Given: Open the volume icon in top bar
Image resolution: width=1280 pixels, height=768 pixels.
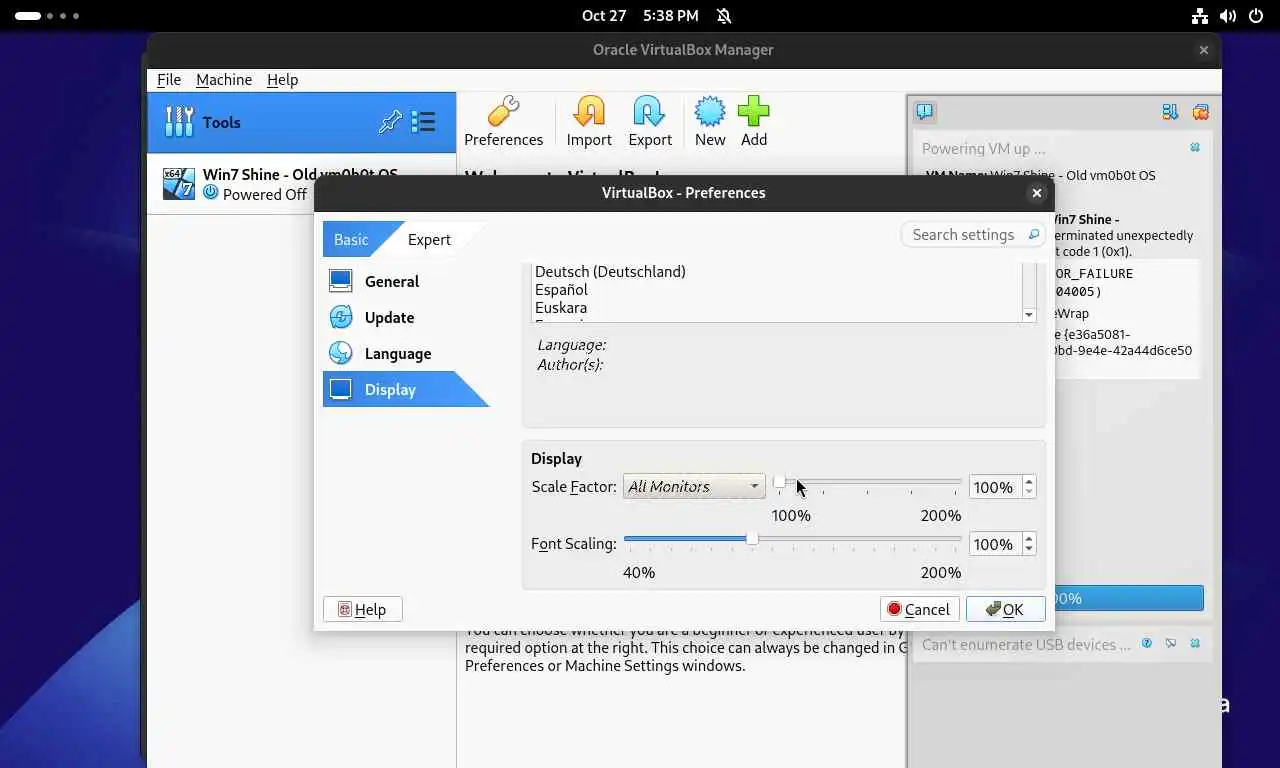Looking at the screenshot, I should [x=1228, y=16].
